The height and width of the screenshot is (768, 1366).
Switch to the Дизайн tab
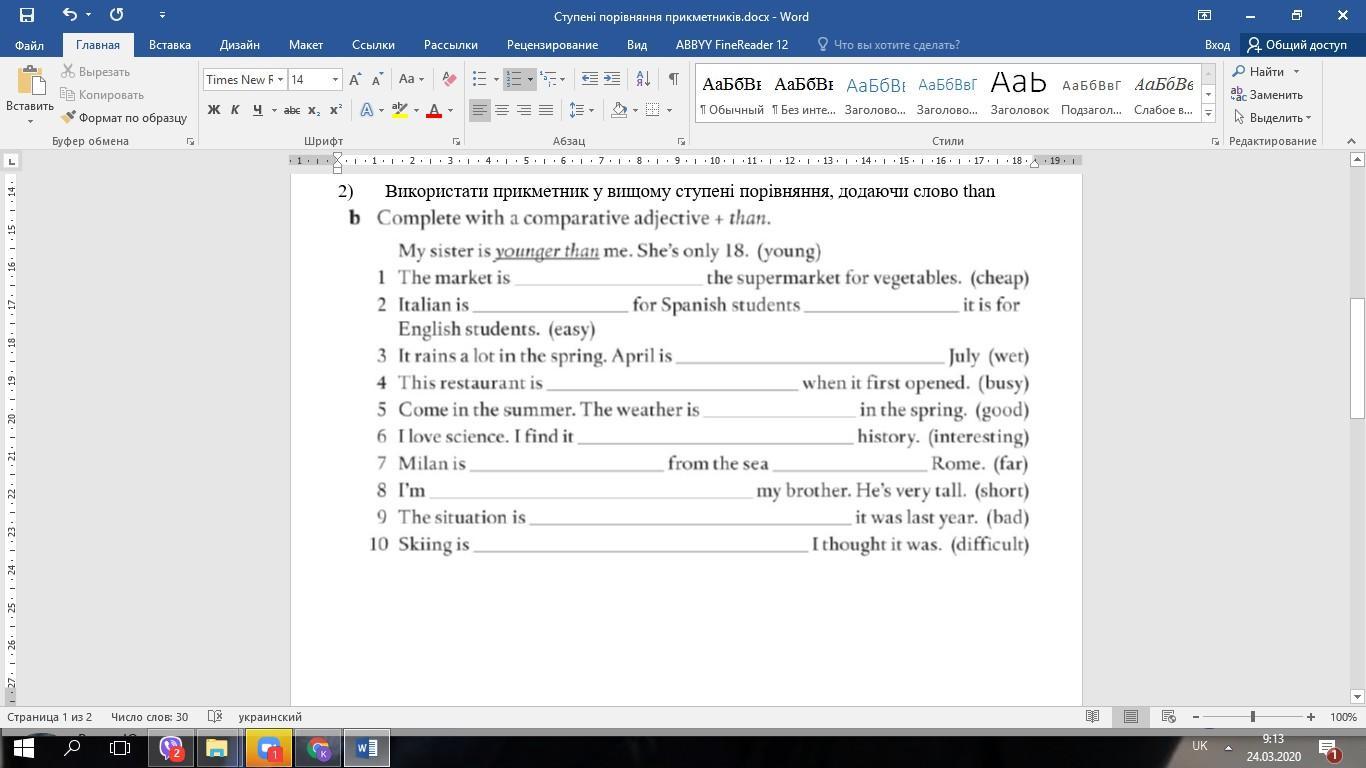tap(240, 45)
